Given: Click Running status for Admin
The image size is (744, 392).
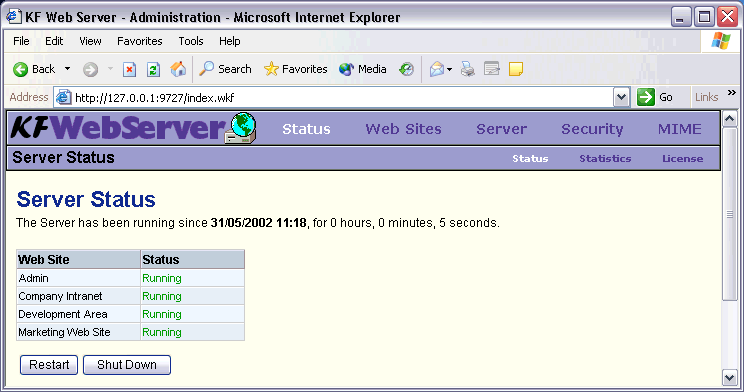Looking at the screenshot, I should pos(162,279).
